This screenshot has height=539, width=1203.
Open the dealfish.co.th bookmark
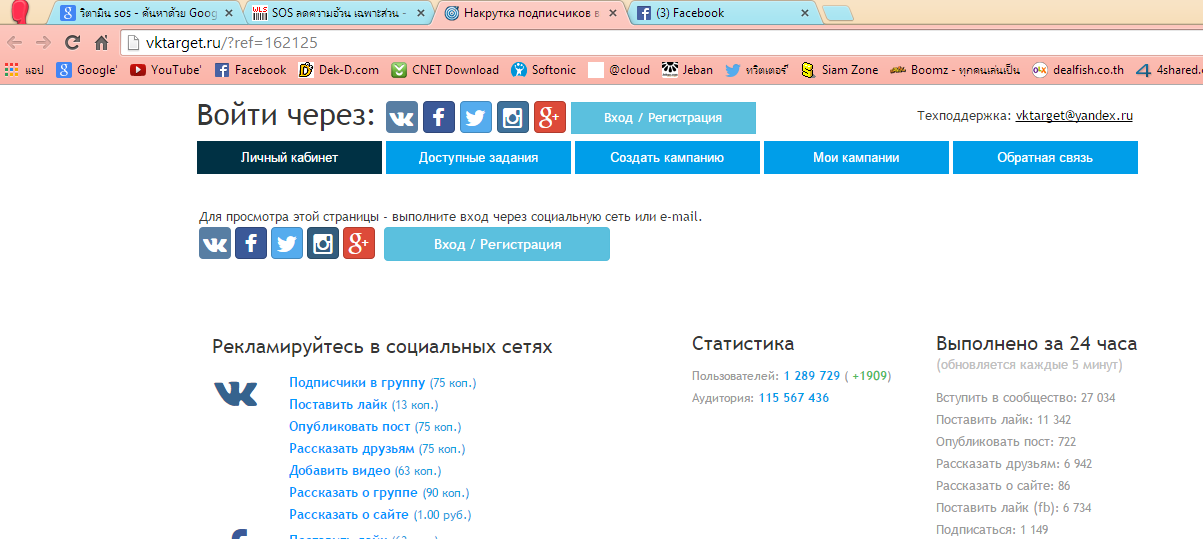point(1078,70)
